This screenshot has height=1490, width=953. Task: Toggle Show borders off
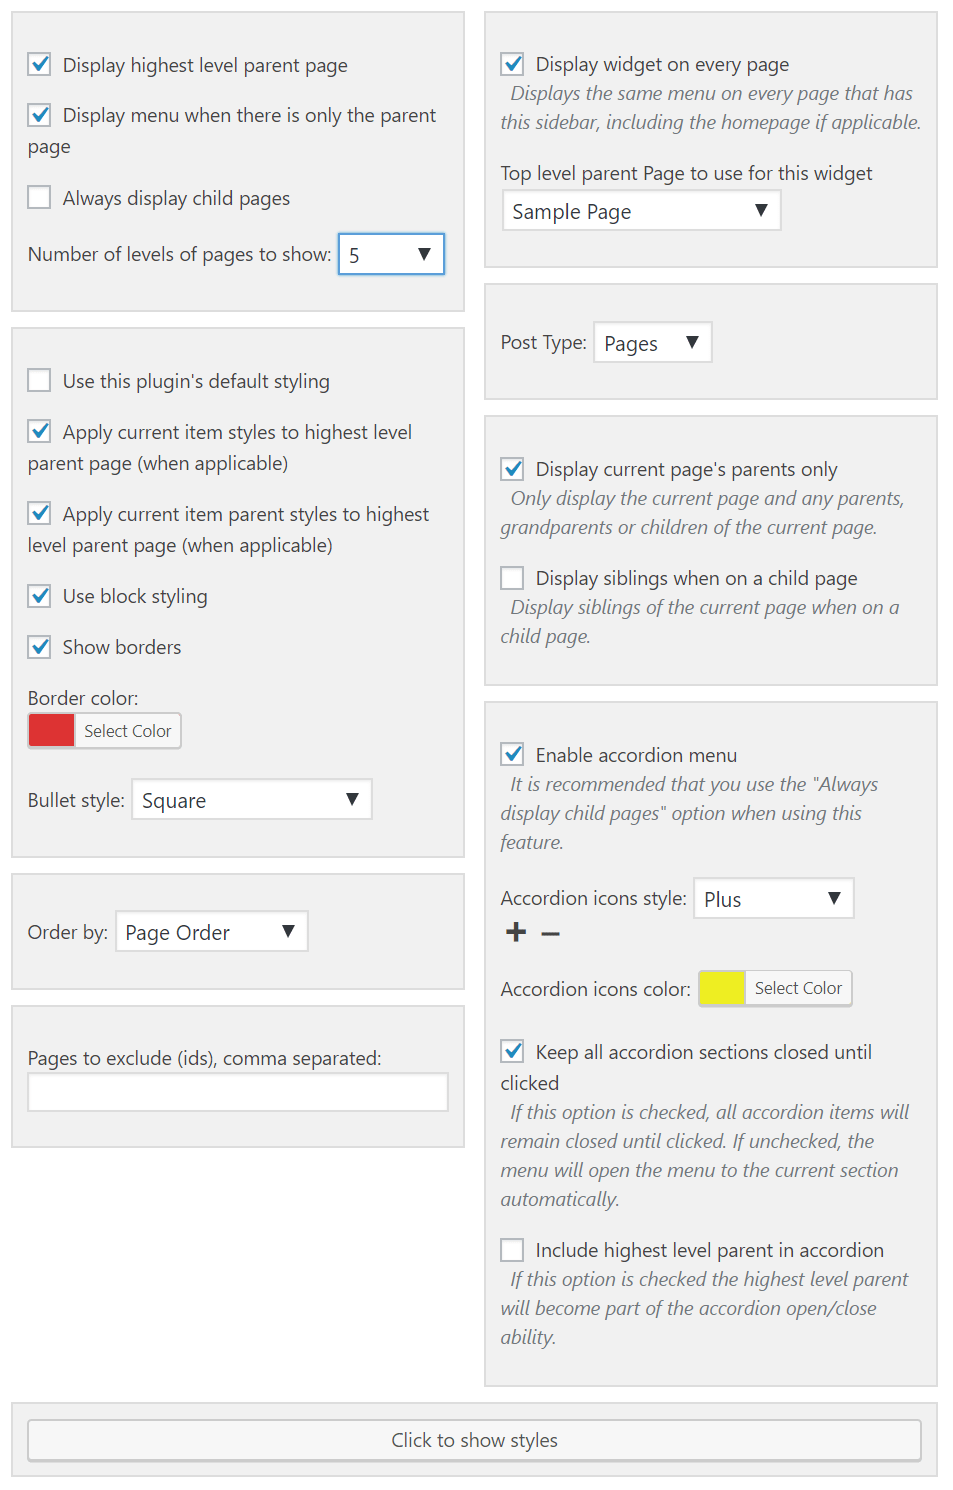(39, 647)
